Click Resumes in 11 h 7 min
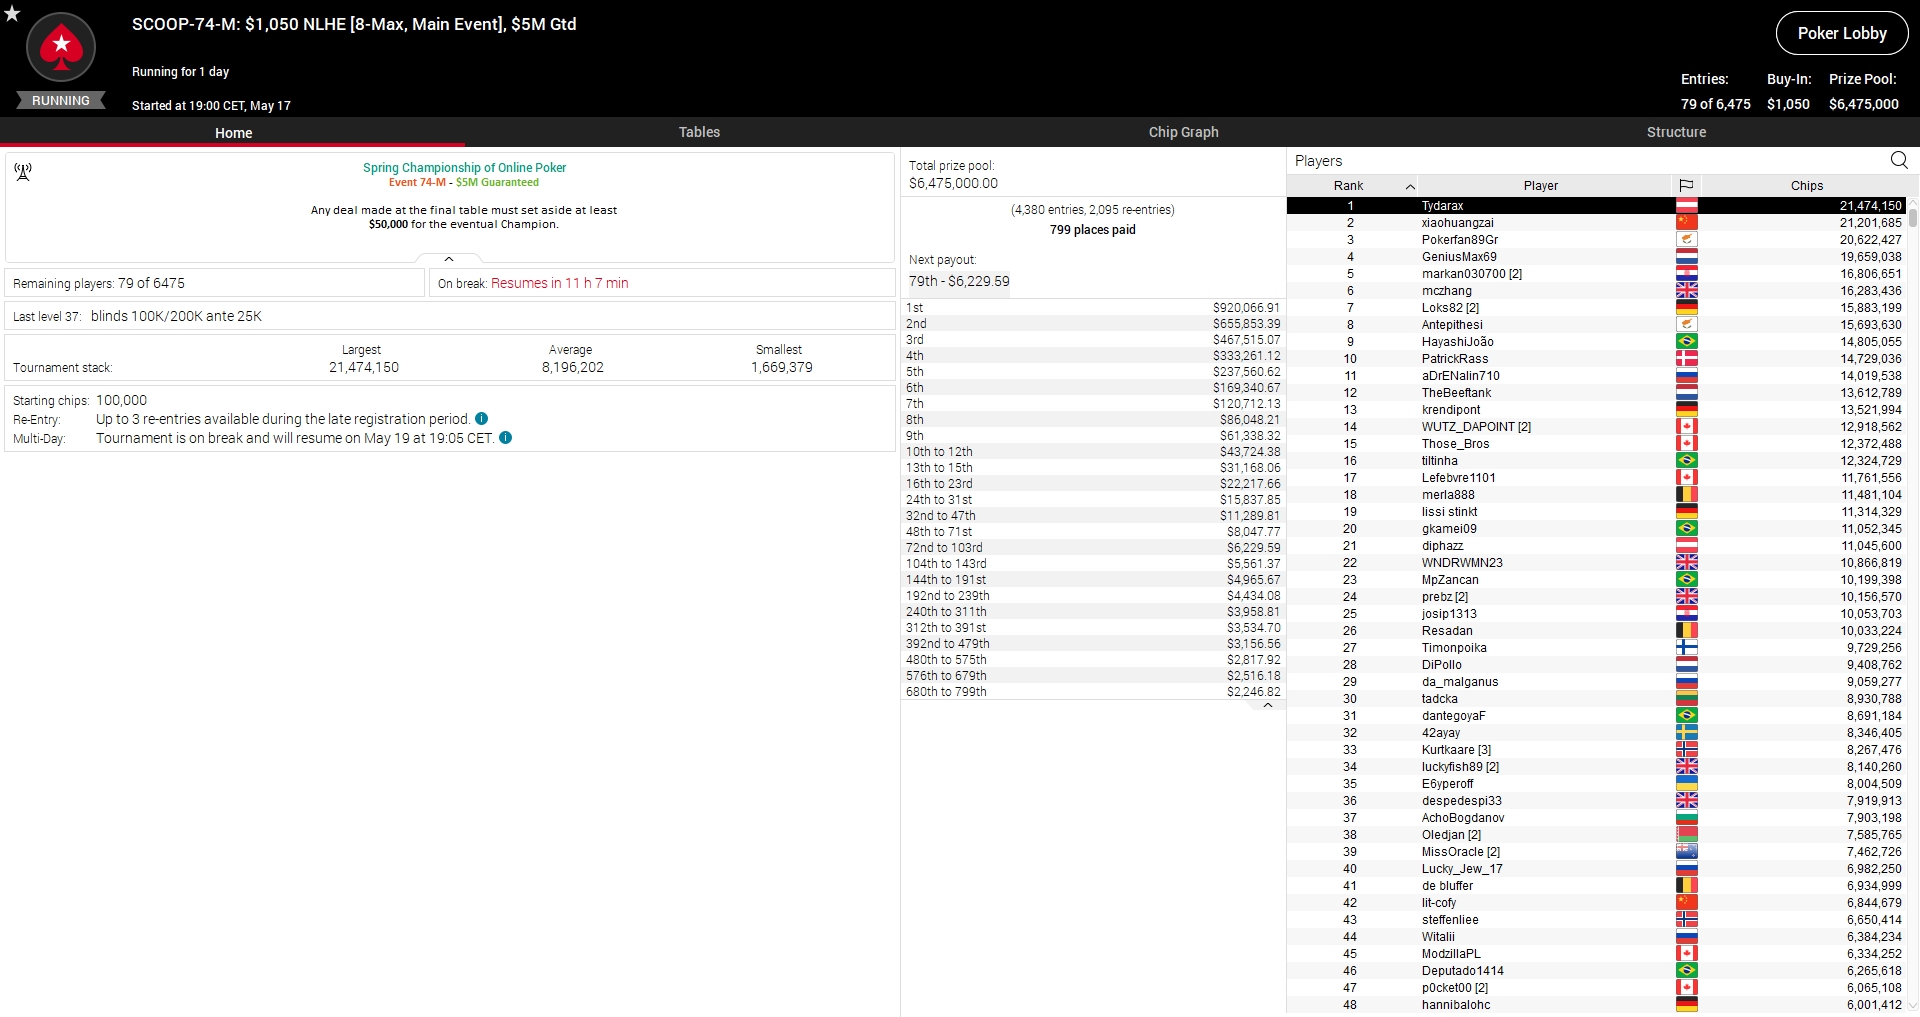Image resolution: width=1920 pixels, height=1017 pixels. 559,283
